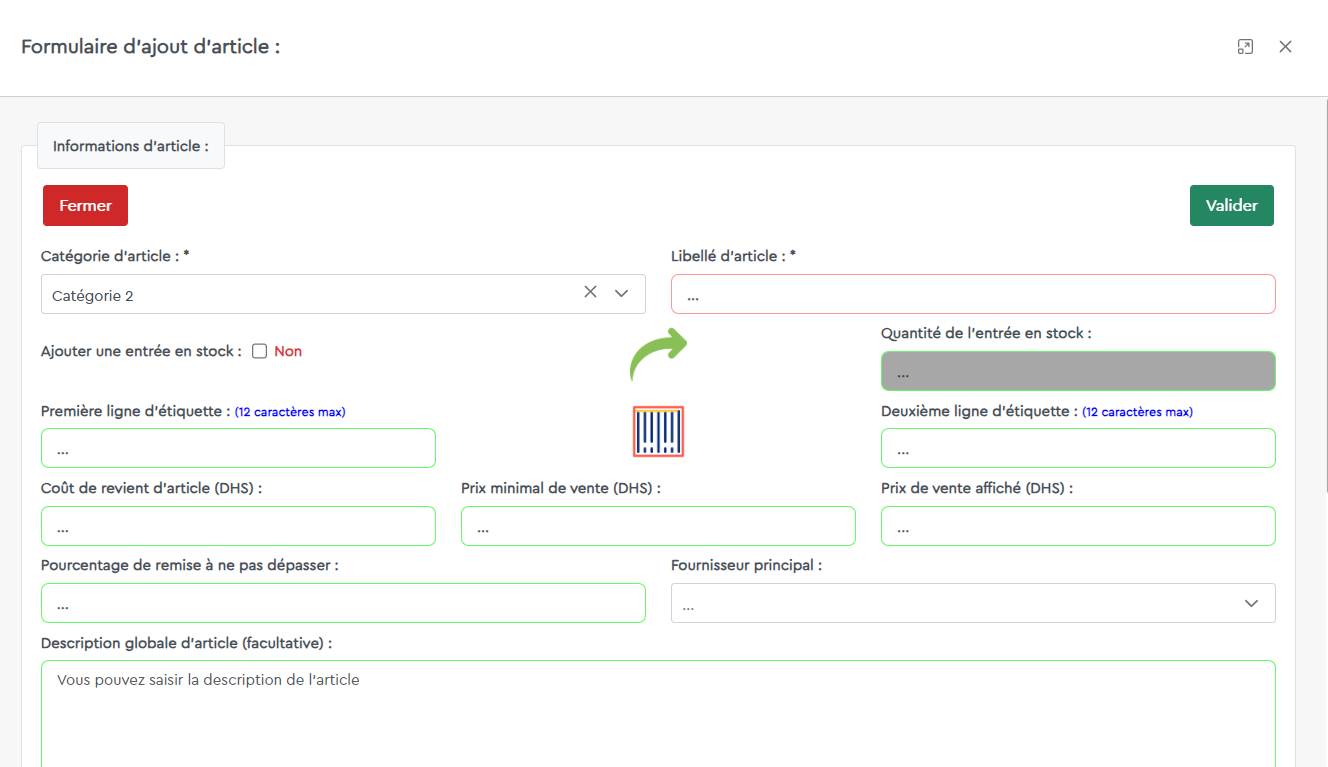Click the green Valider button
Viewport: 1328px width, 767px height.
[x=1231, y=205]
